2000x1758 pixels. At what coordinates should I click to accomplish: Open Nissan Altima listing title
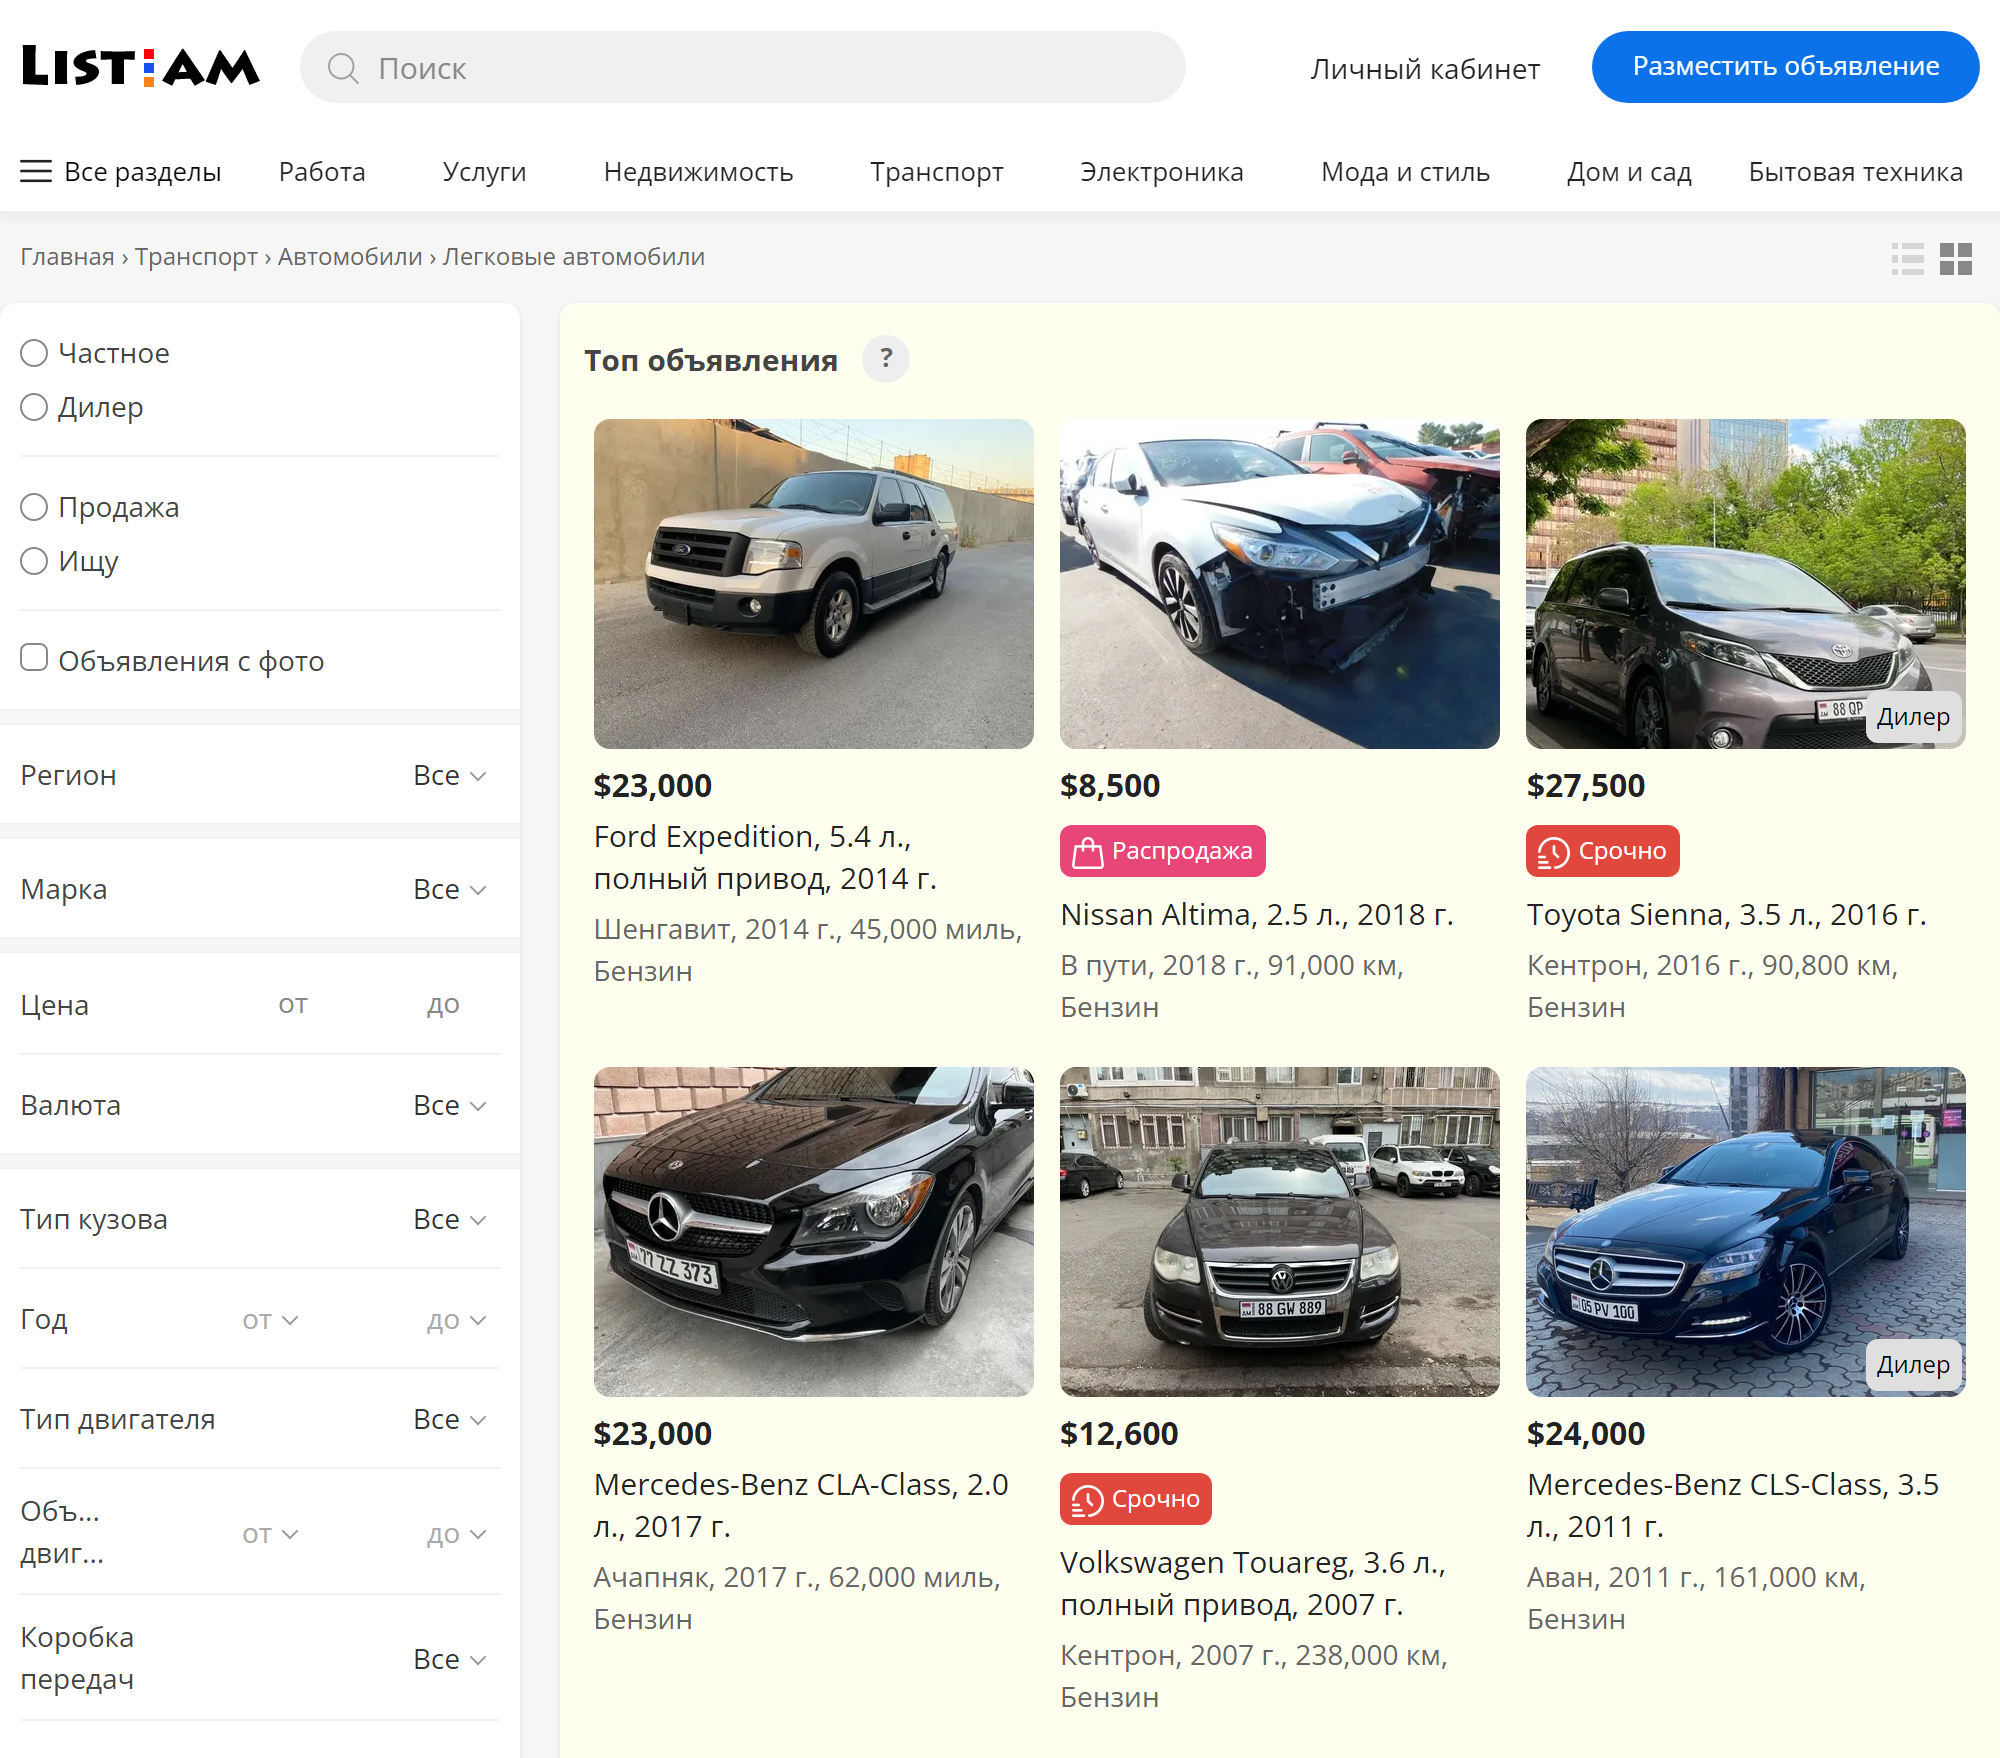[1257, 914]
